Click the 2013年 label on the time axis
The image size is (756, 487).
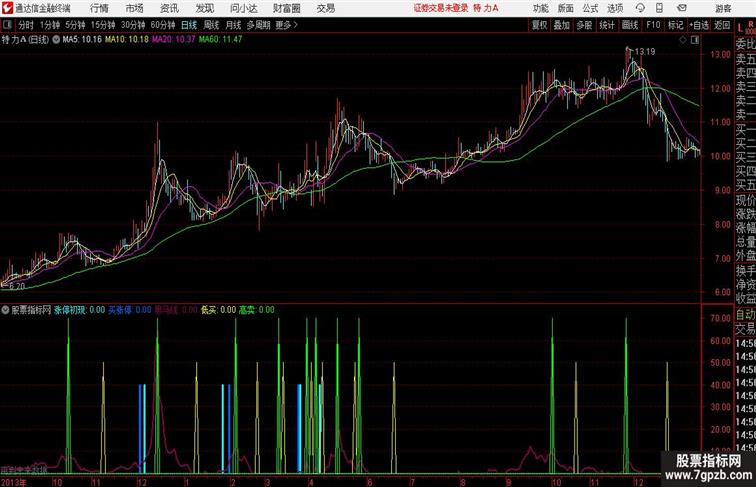coord(14,482)
